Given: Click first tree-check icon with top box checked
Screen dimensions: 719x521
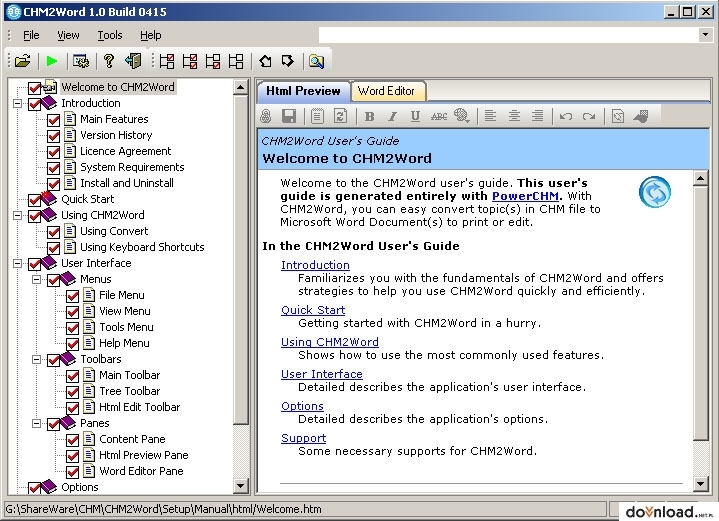Looking at the screenshot, I should [x=167, y=61].
